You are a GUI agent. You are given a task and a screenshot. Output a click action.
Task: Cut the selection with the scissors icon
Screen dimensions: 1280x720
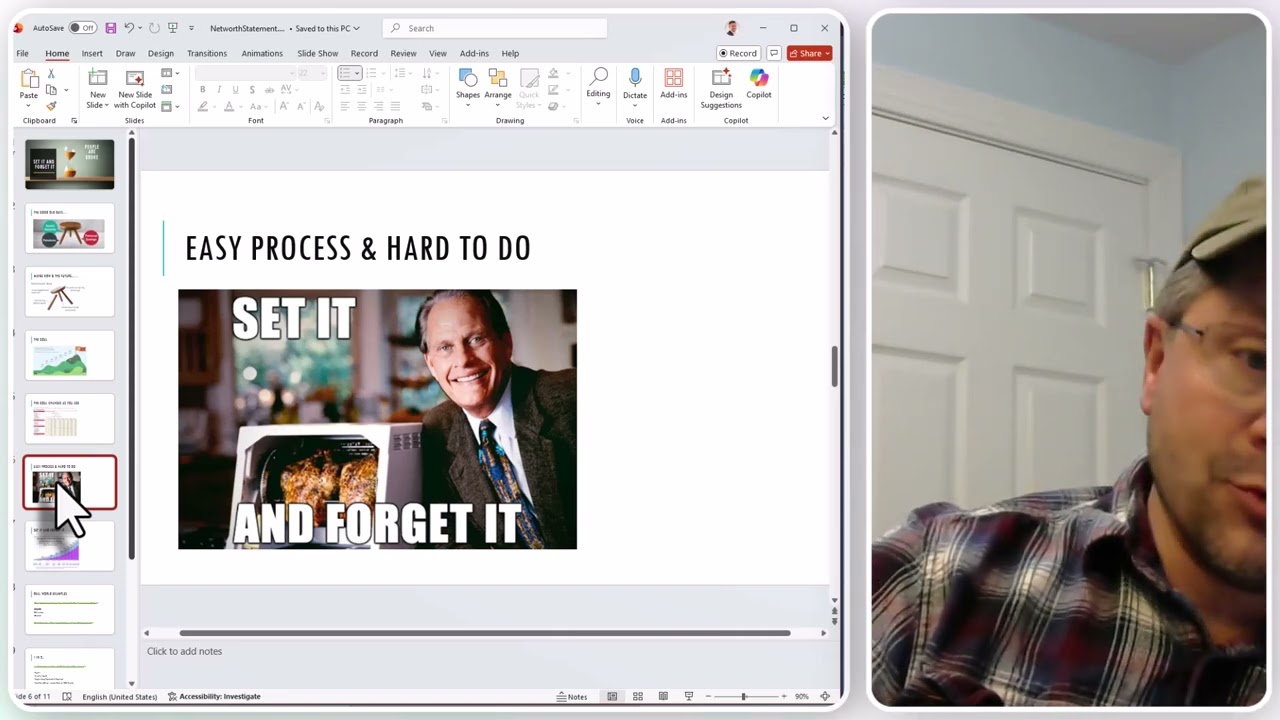coord(51,75)
